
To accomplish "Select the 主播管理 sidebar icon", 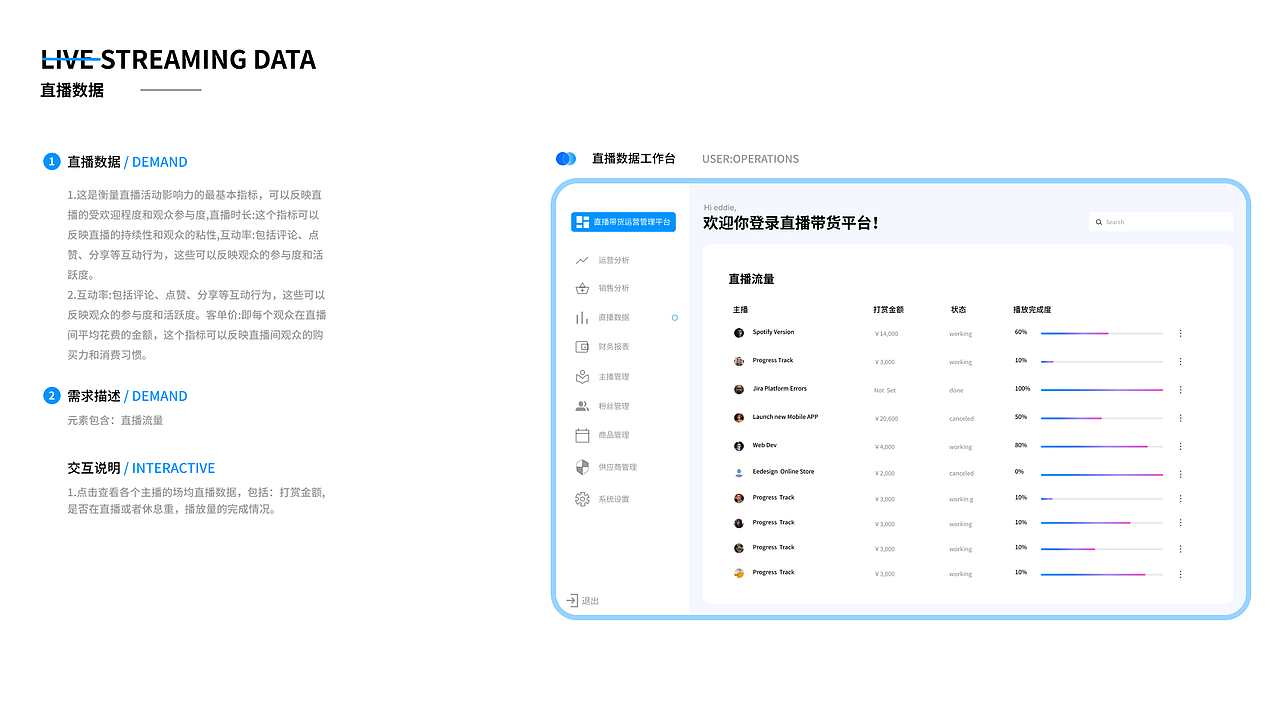I will pos(583,376).
